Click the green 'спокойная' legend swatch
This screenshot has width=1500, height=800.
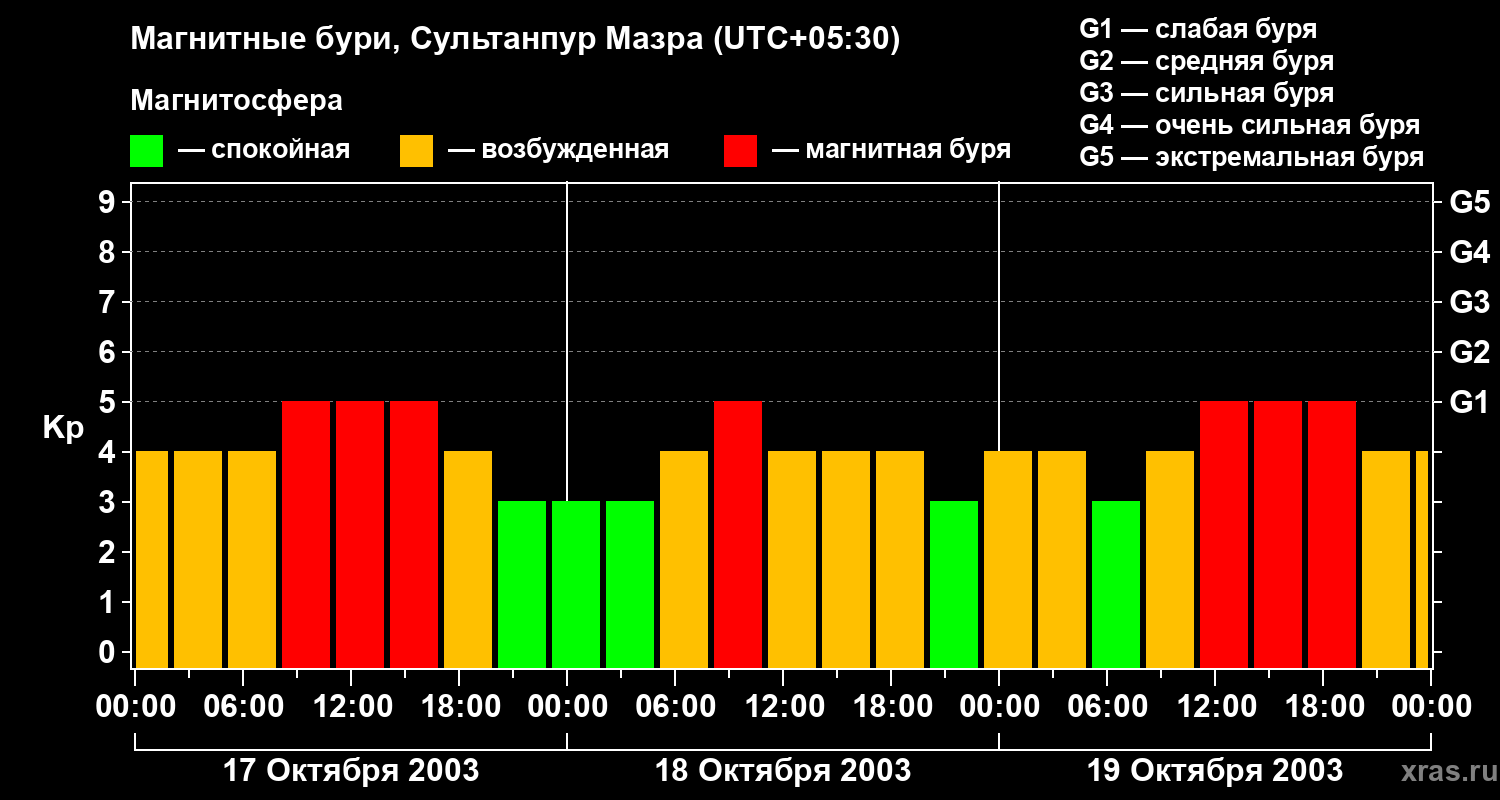(146, 151)
